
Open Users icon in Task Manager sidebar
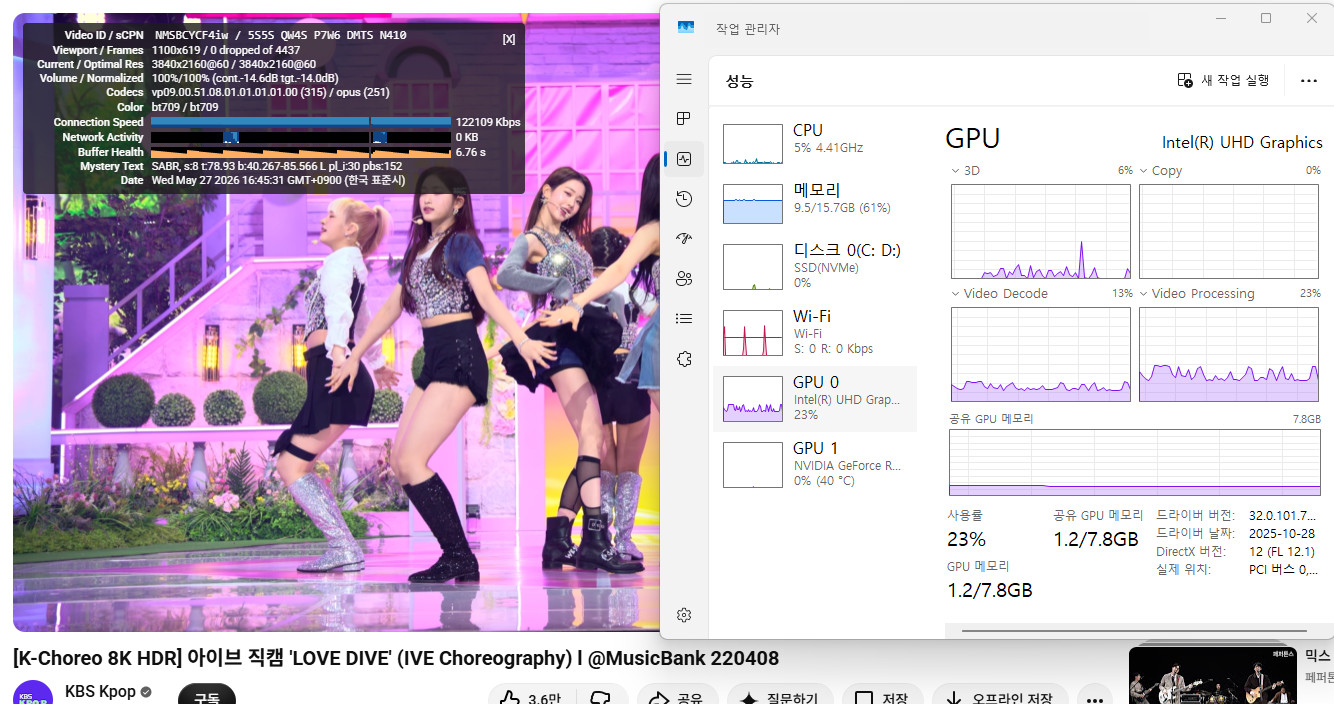[684, 278]
